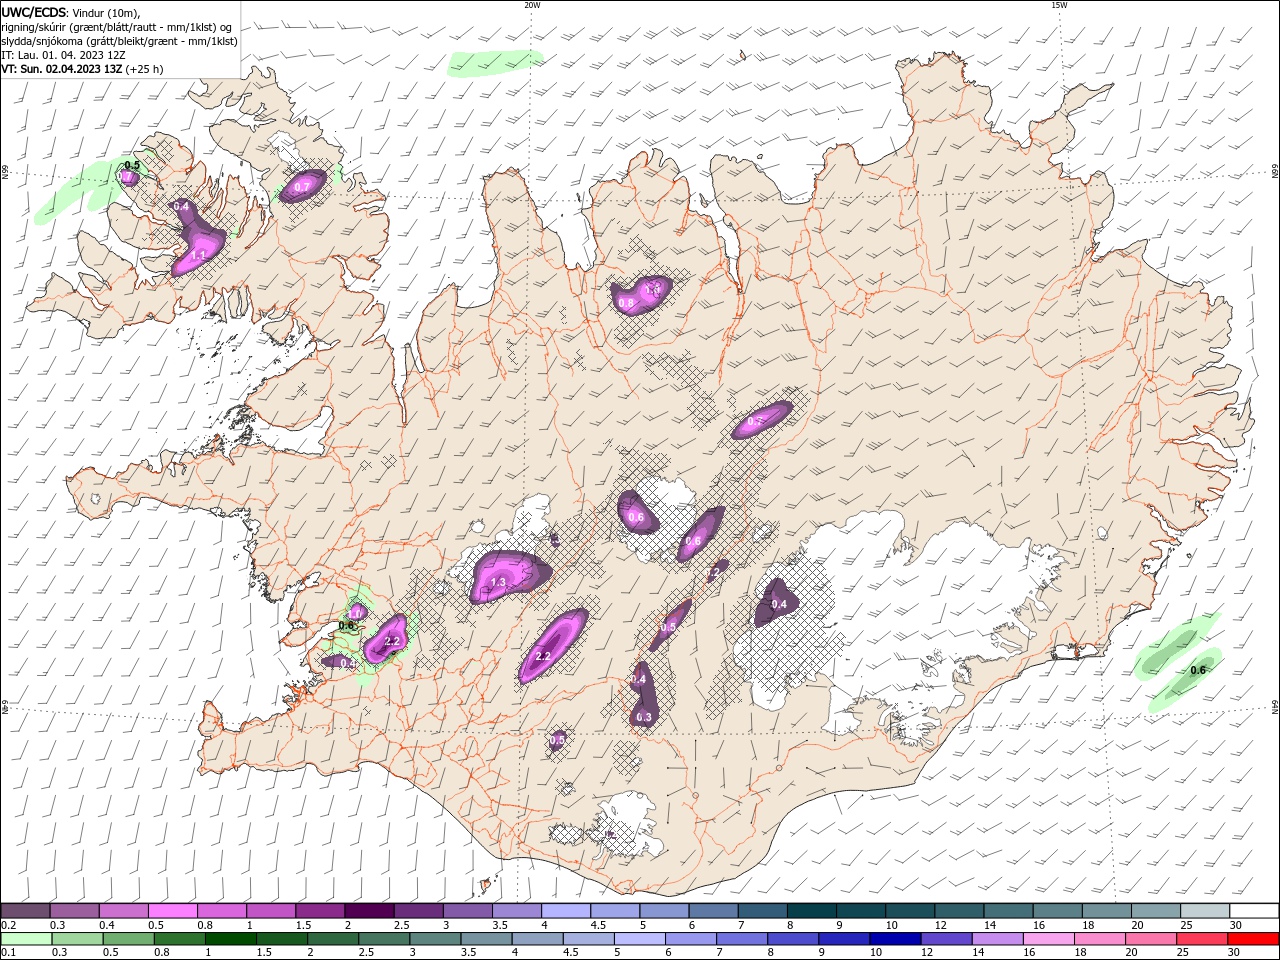Click the snow legend swatch labeled 4
This screenshot has width=1280, height=960.
(565, 911)
